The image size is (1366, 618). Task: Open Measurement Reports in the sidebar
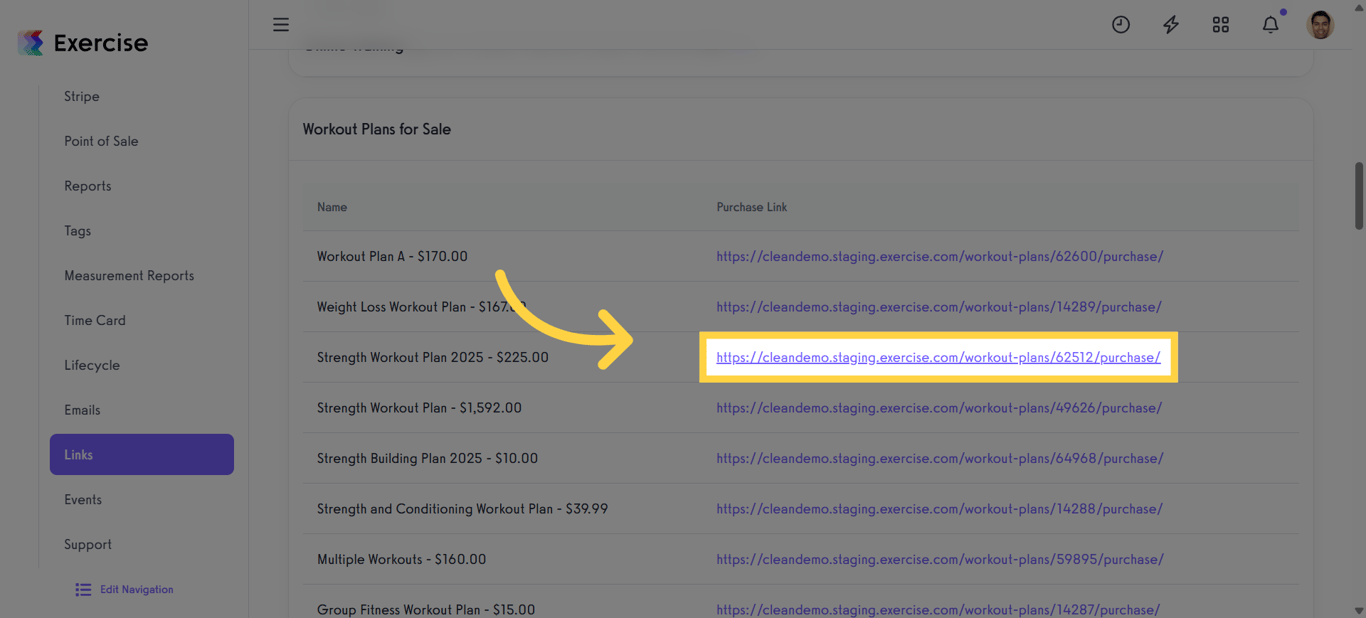pos(129,276)
